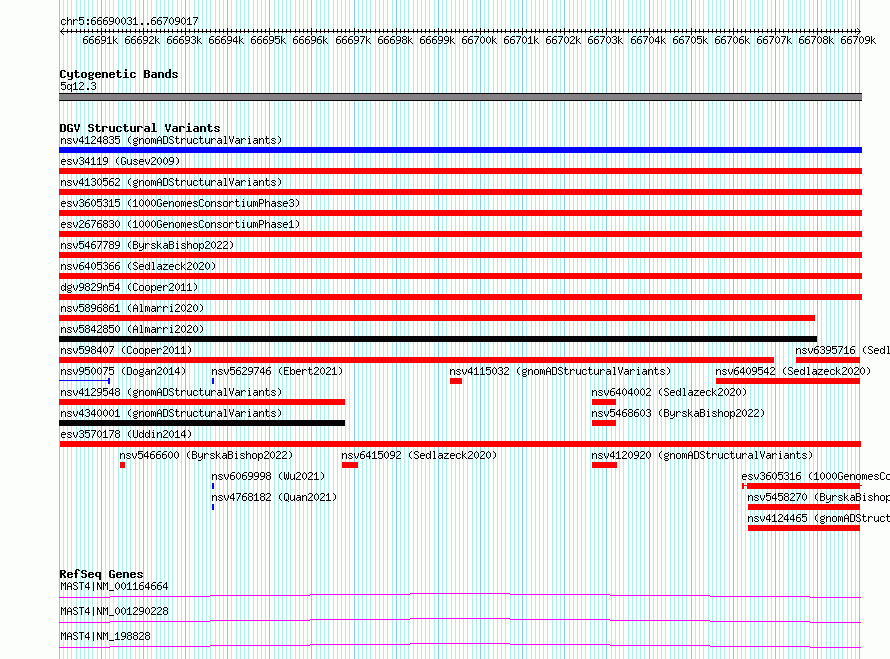Viewport: 890px width, 659px height.
Task: Click the DGV Structural Variants track title
Action: pos(140,128)
